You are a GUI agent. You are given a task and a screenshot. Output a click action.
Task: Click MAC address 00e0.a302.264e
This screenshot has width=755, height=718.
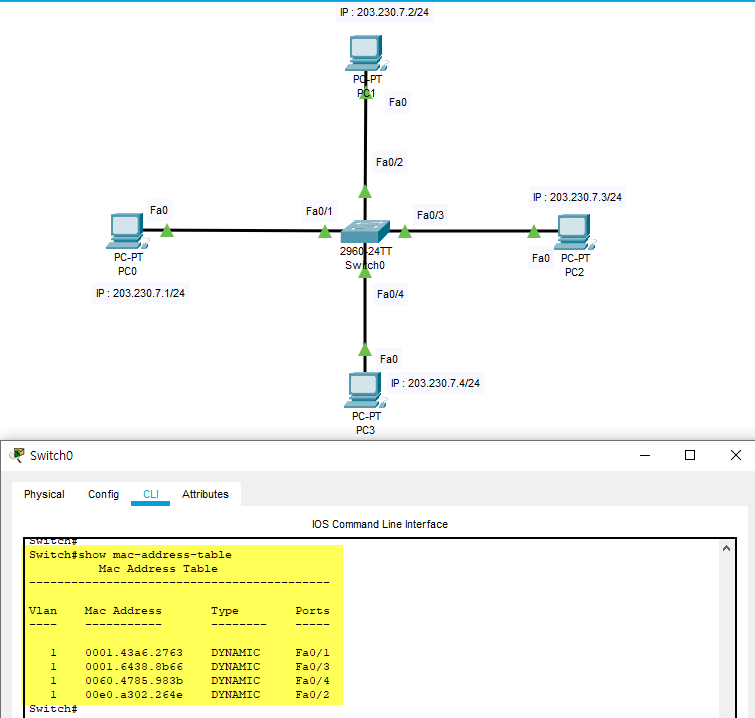pos(134,694)
